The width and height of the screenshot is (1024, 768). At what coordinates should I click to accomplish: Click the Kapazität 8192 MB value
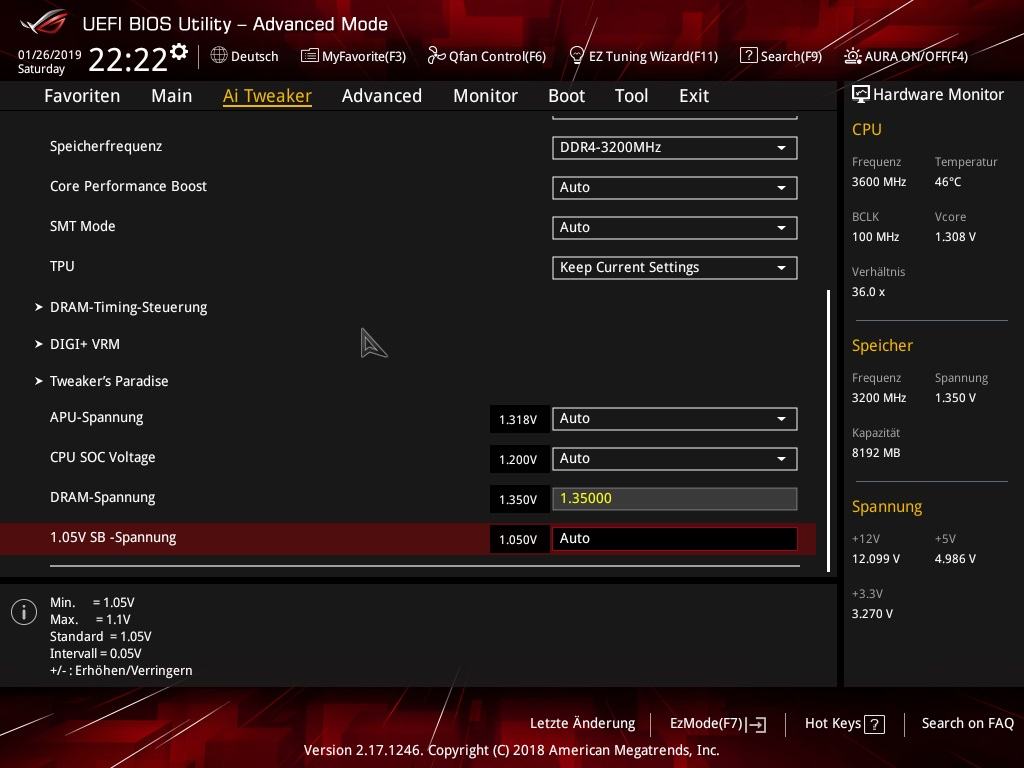point(876,453)
